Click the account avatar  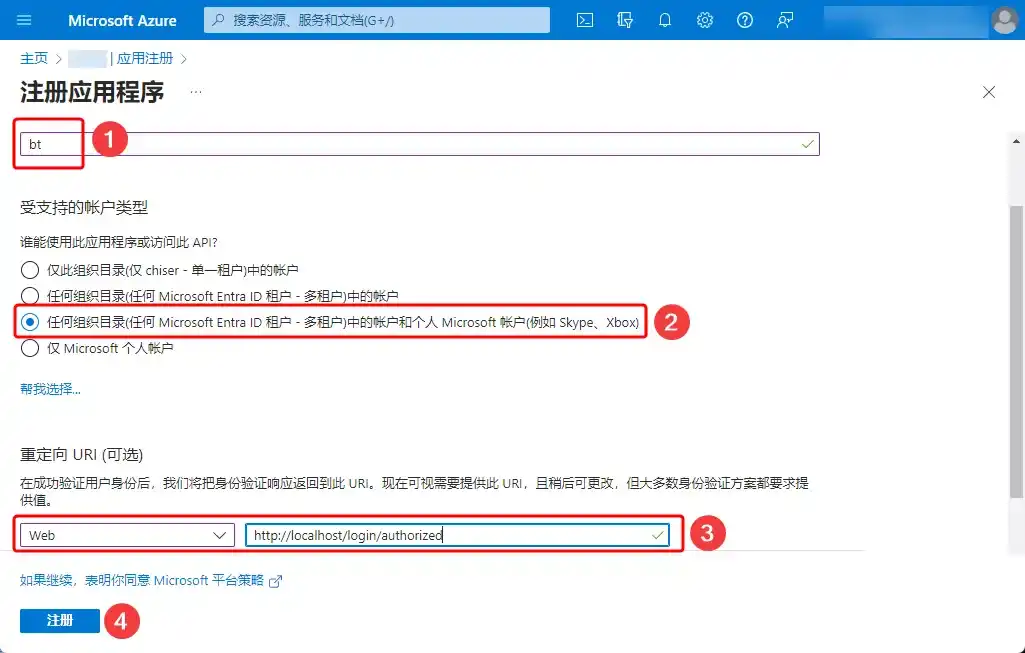pyautogui.click(x=1005, y=19)
